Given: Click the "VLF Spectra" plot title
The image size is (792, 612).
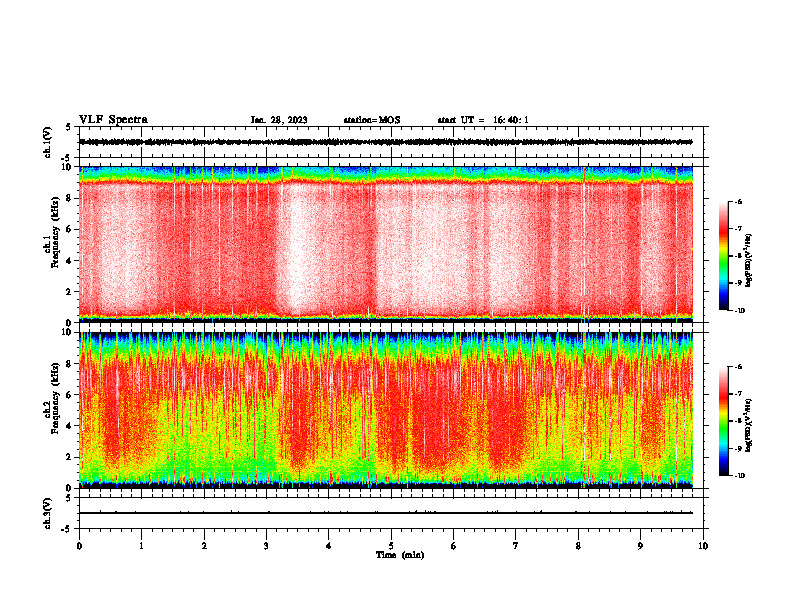Looking at the screenshot, I should pos(113,120).
